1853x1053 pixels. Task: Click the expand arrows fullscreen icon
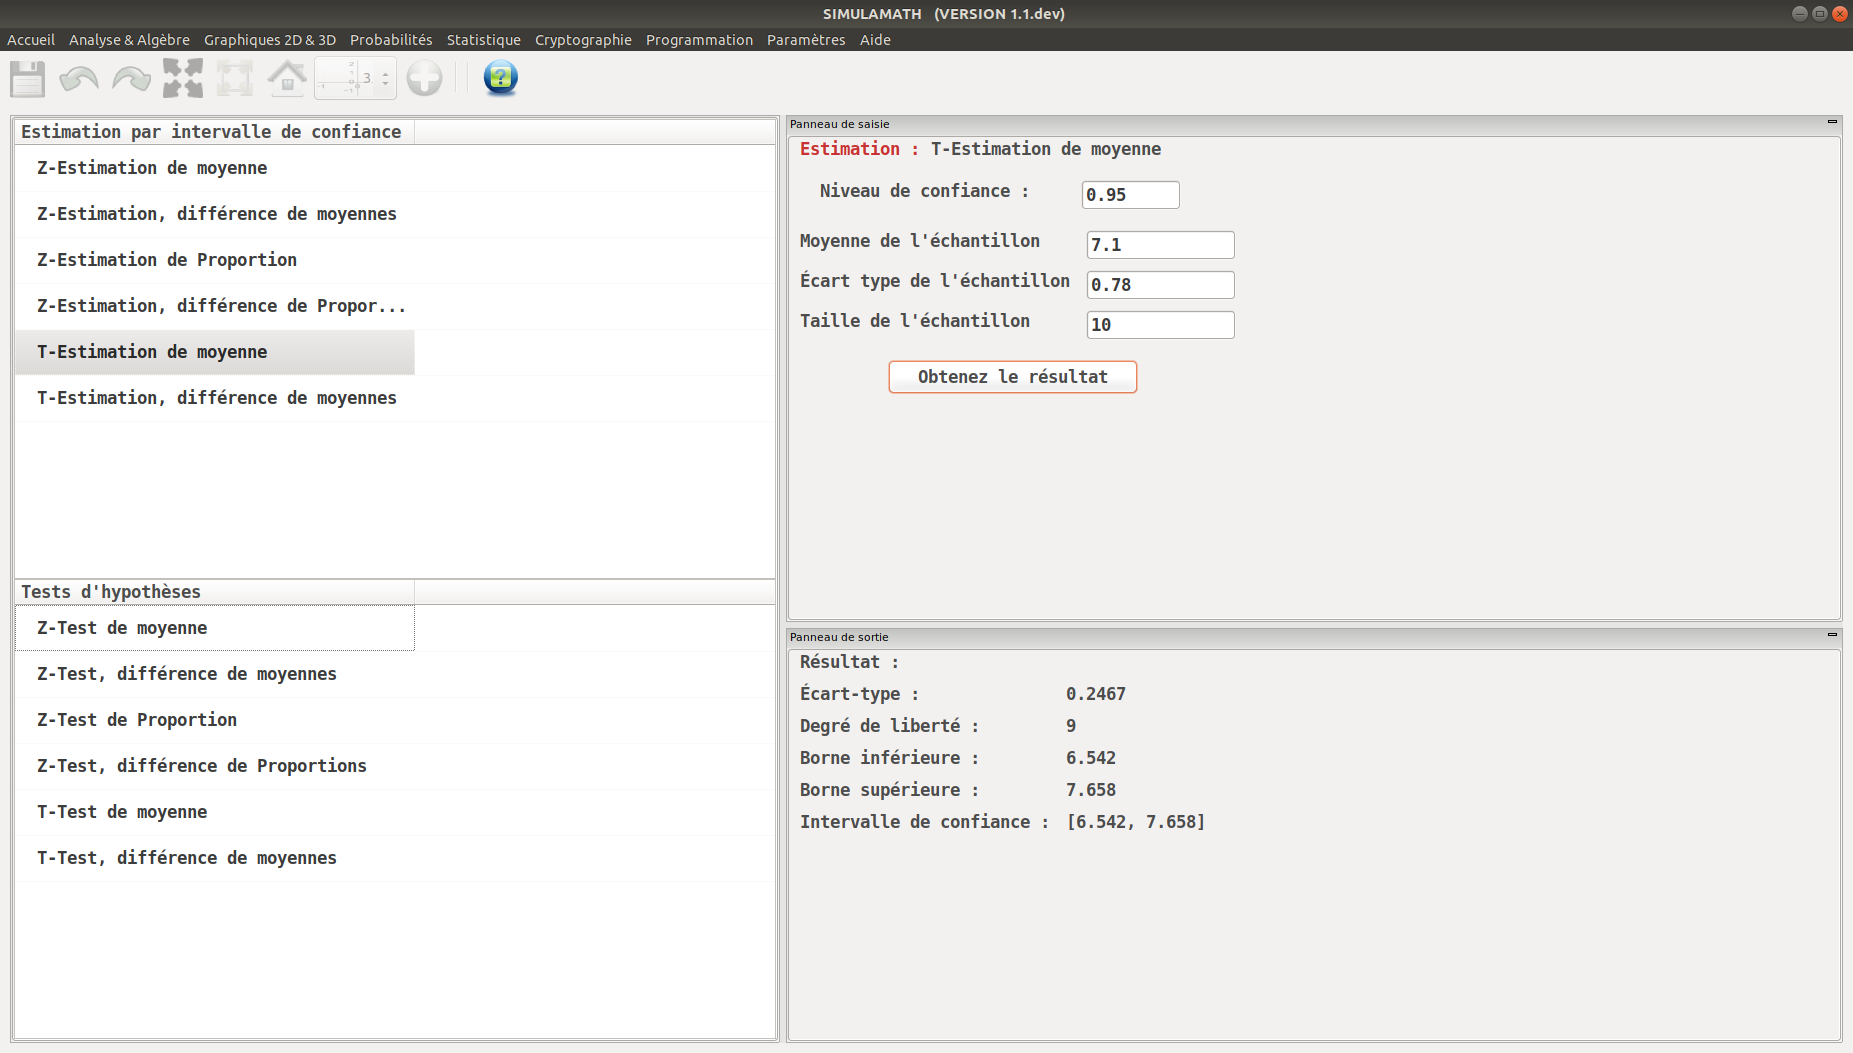tap(183, 78)
